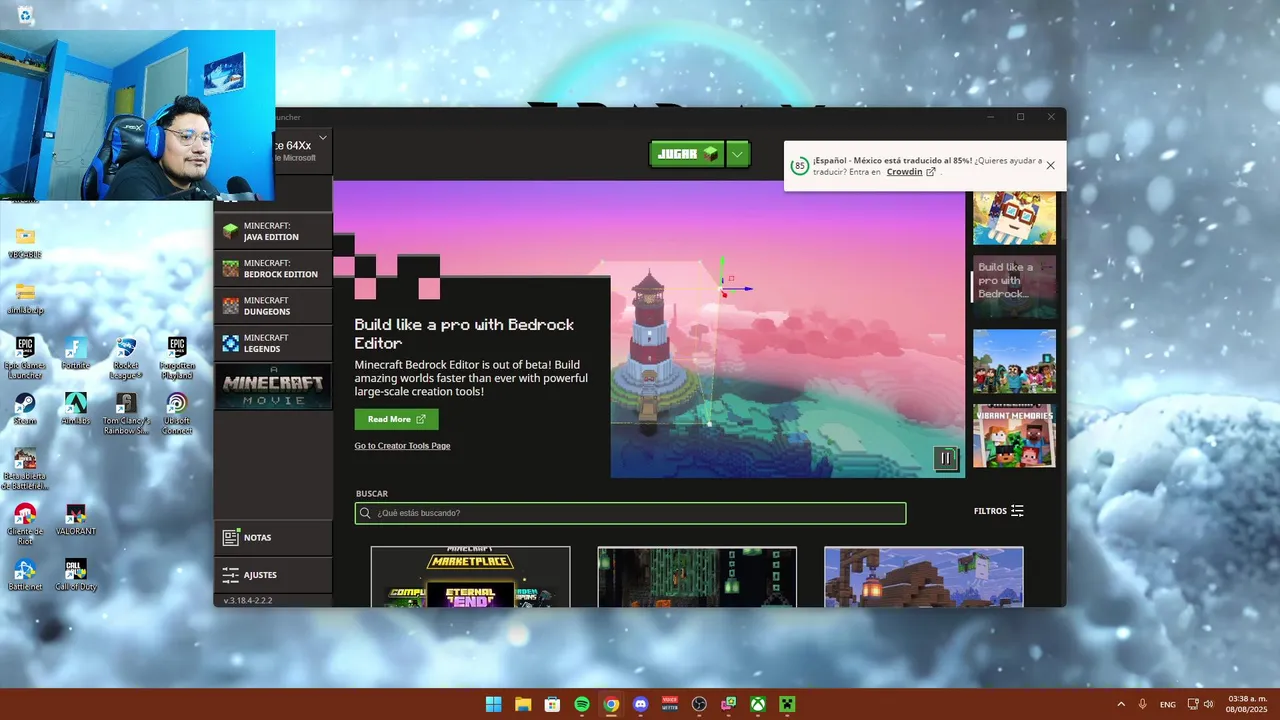Open the snowy village news card

coord(924,576)
